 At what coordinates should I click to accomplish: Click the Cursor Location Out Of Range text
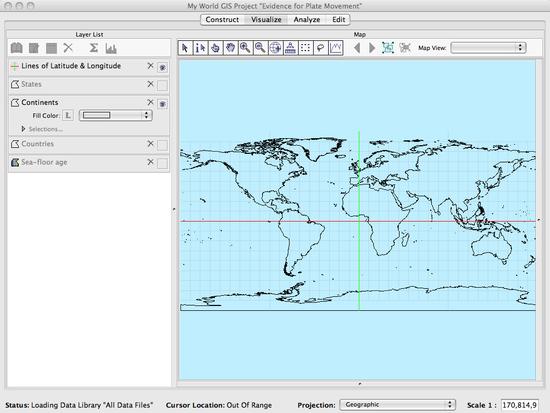tap(219, 405)
